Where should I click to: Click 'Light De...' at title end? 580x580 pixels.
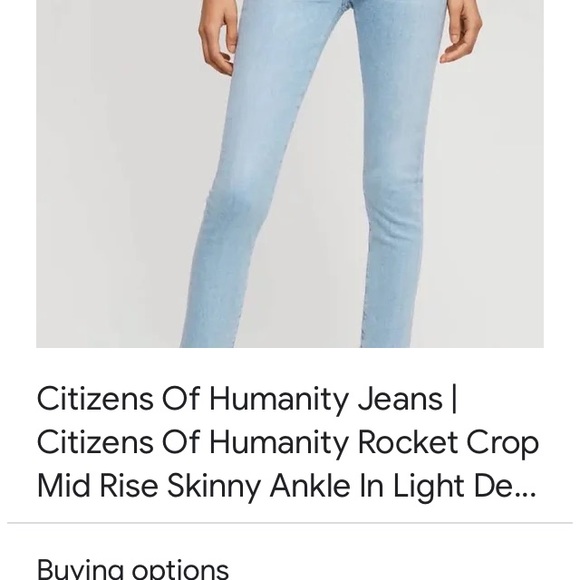(464, 487)
